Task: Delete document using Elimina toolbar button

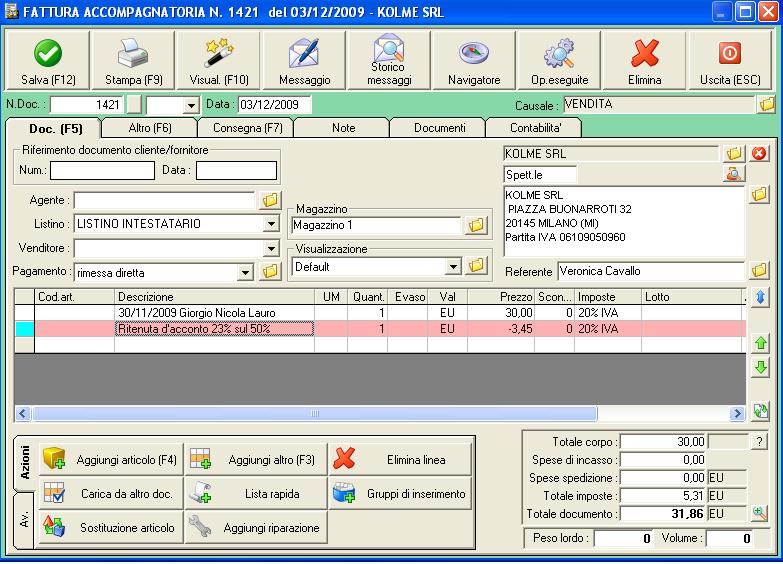Action: coord(645,61)
